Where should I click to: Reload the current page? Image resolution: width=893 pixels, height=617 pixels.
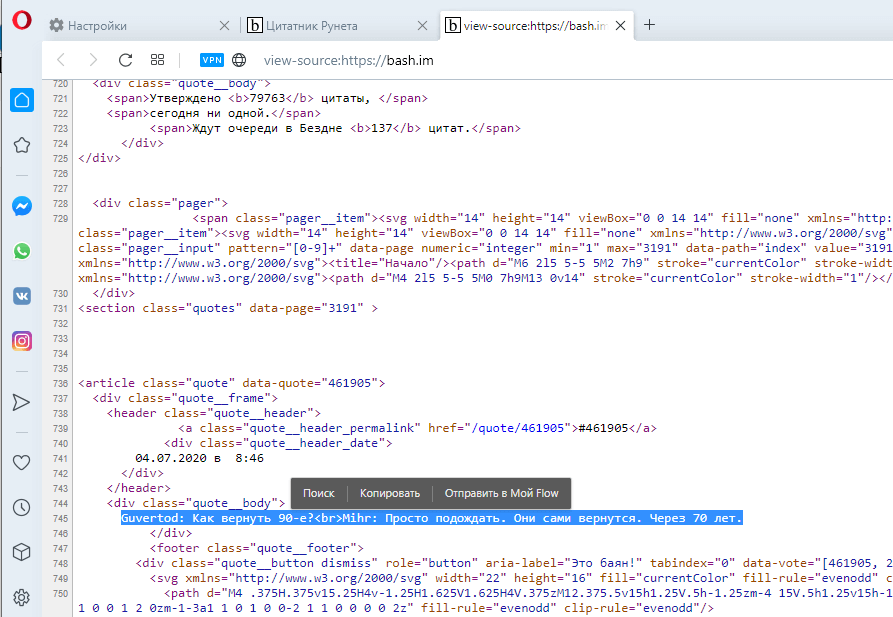[125, 60]
